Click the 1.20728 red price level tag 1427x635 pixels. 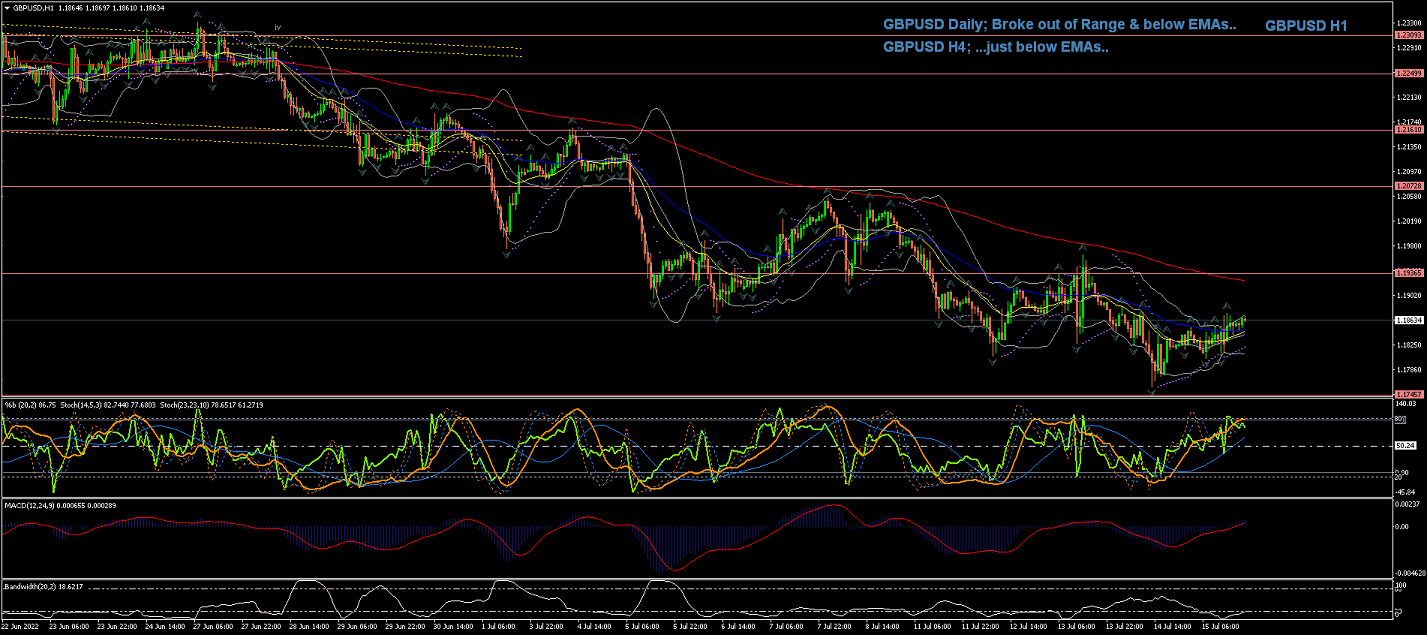coord(1408,186)
